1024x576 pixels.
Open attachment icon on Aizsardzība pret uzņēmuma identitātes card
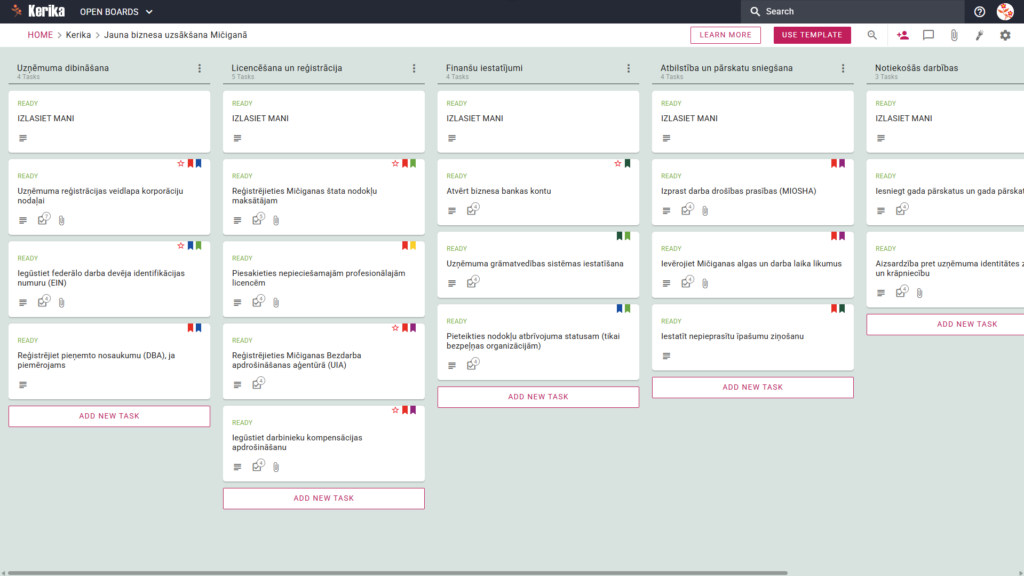[x=920, y=293]
